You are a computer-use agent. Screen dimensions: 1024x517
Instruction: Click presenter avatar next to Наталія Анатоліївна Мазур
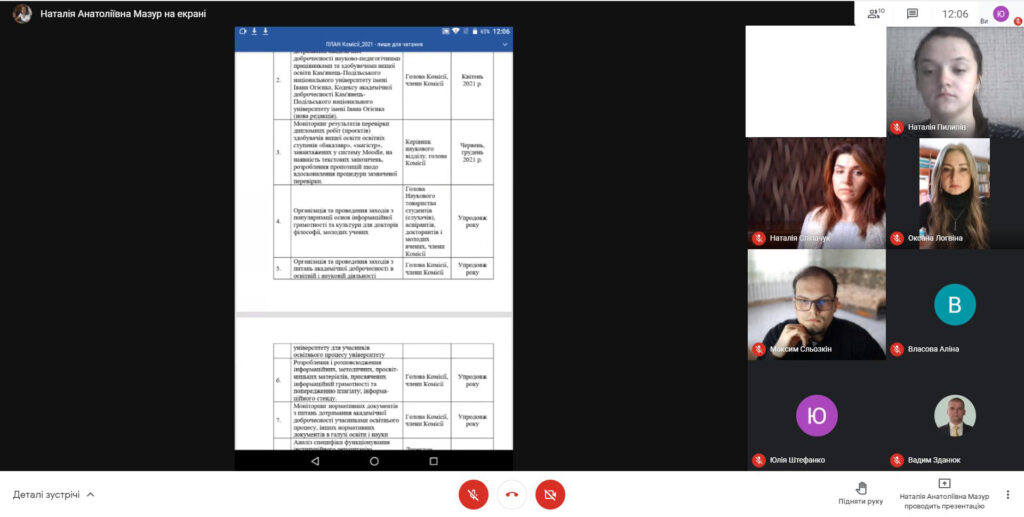click(22, 14)
